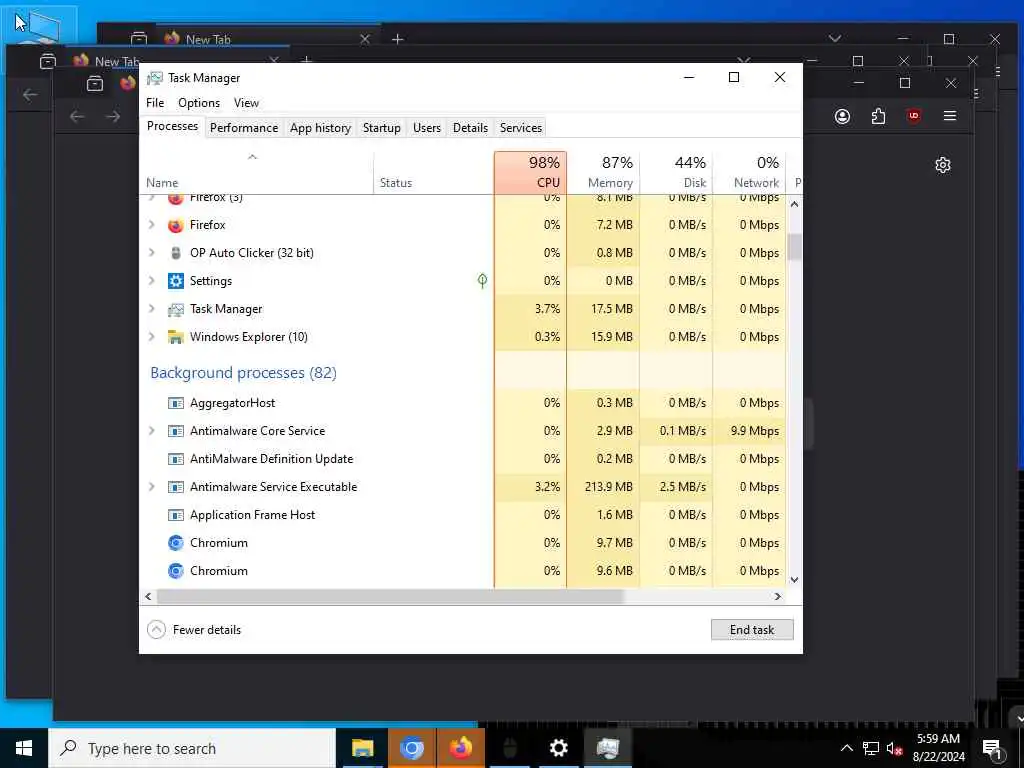The width and height of the screenshot is (1024, 768).
Task: Click the Task Manager taskbar icon
Action: [x=607, y=748]
